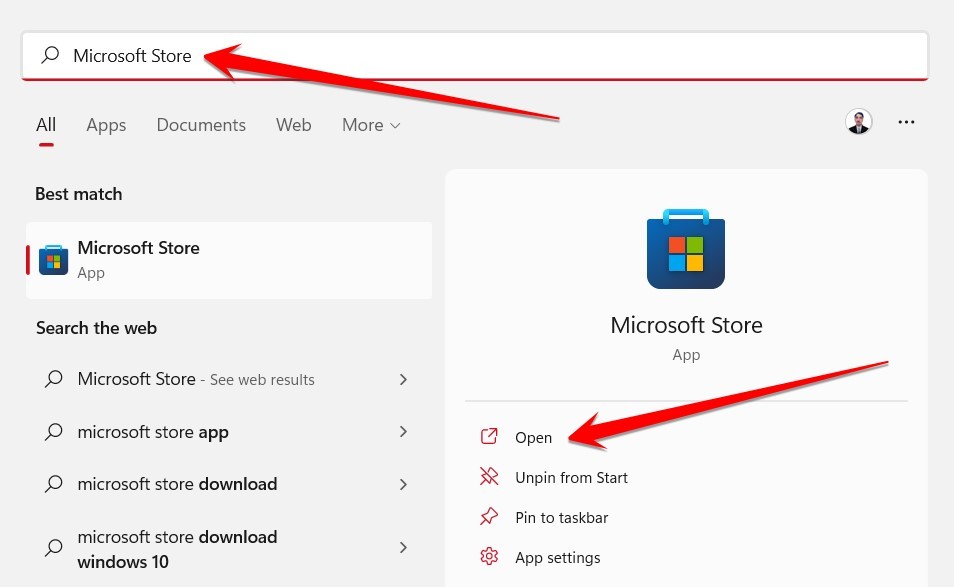Click the Microsoft Store title in preview pane
The height and width of the screenshot is (587, 954).
tap(686, 325)
